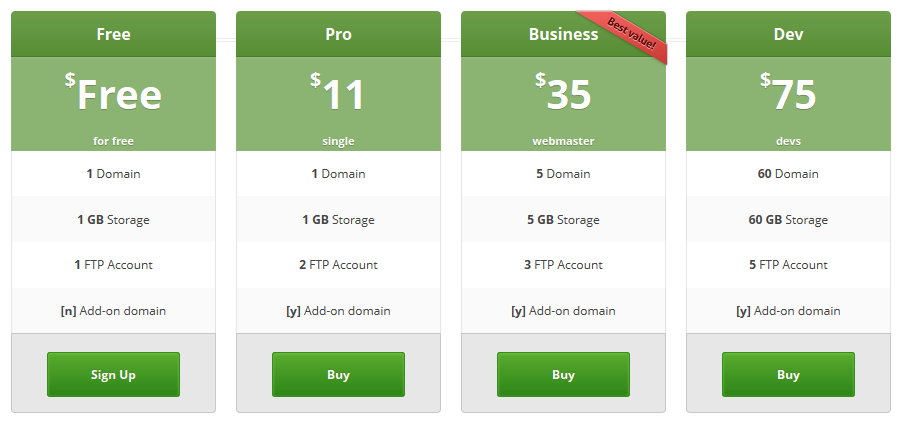Click the $35 price
Viewport: 904px width, 427px height.
tap(563, 93)
